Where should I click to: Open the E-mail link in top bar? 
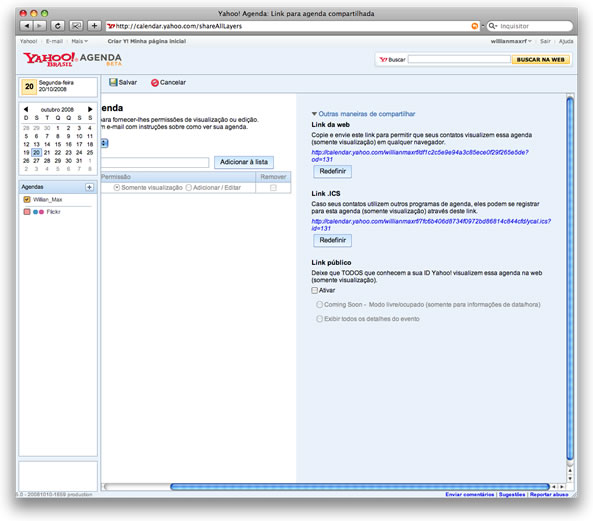click(54, 41)
